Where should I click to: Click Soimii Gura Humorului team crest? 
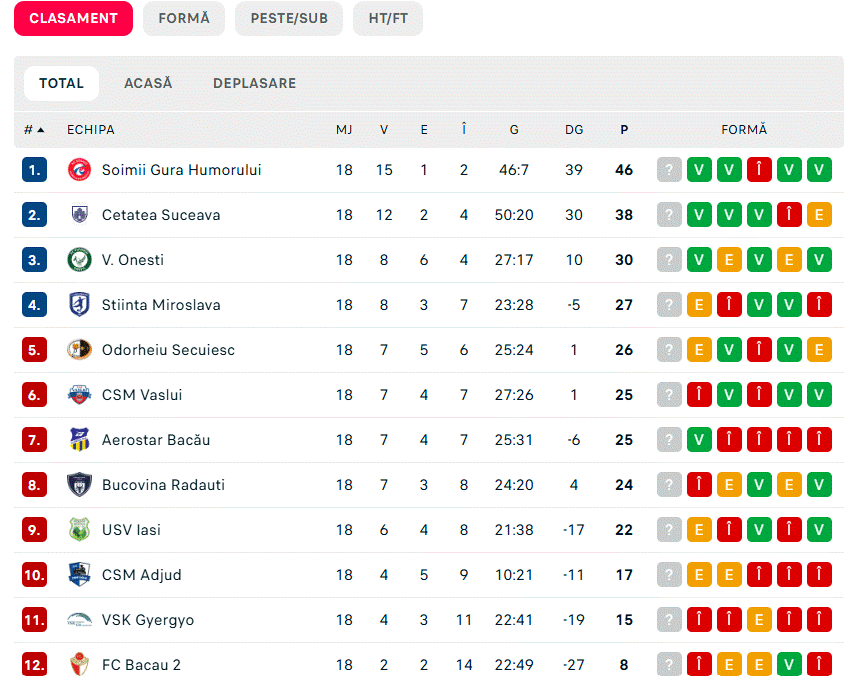coord(79,170)
